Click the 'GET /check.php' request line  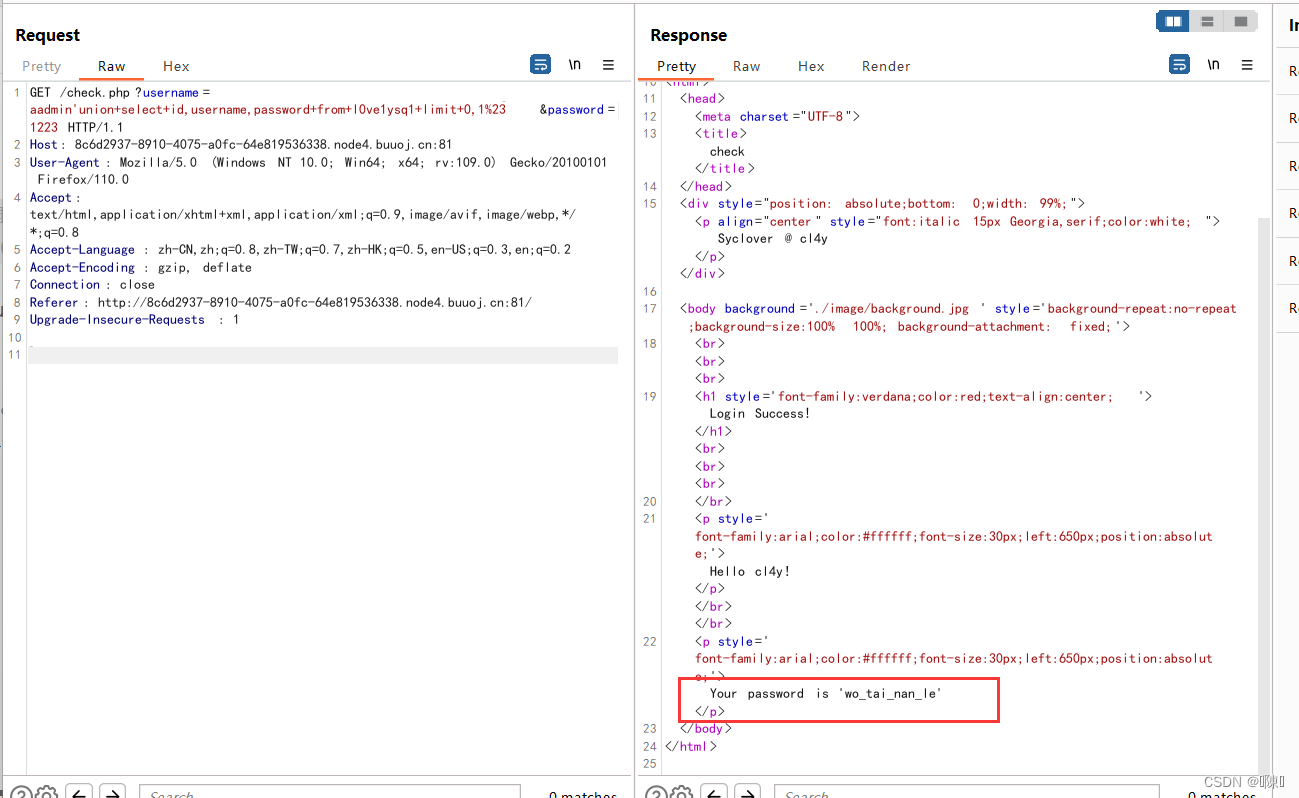[x=120, y=93]
